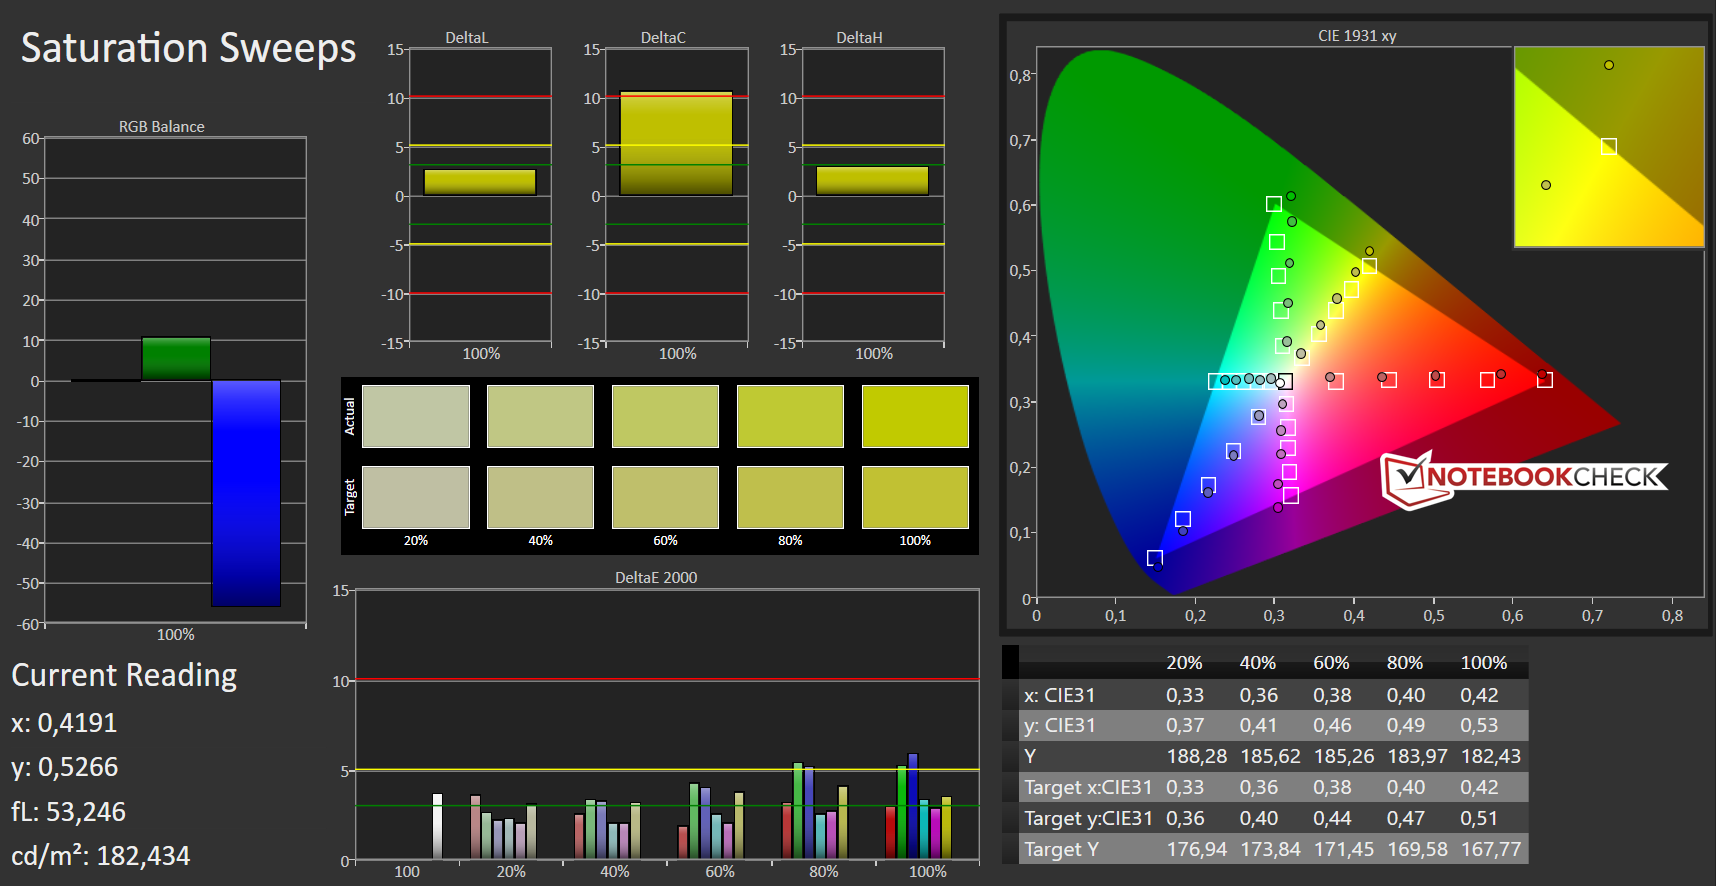Select the Y value 182,43

pos(1491,757)
